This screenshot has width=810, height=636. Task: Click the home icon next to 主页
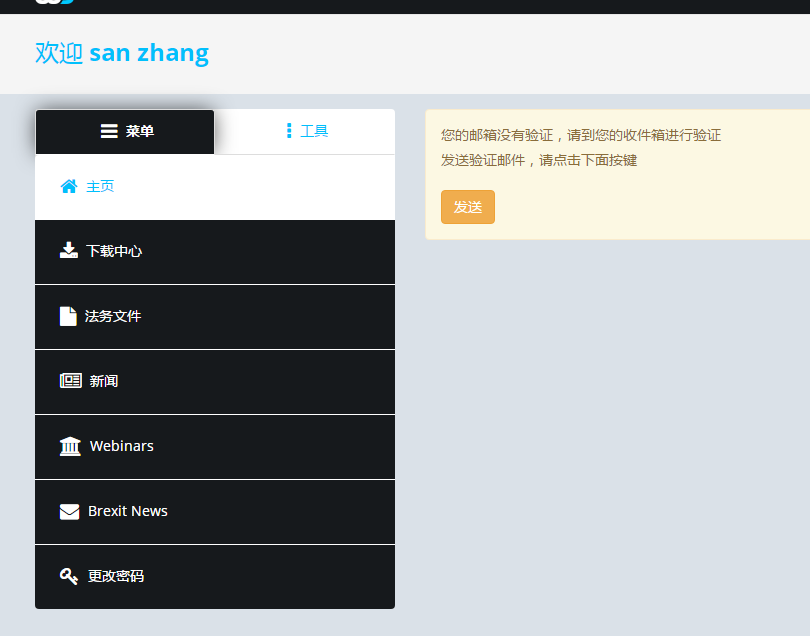[69, 187]
